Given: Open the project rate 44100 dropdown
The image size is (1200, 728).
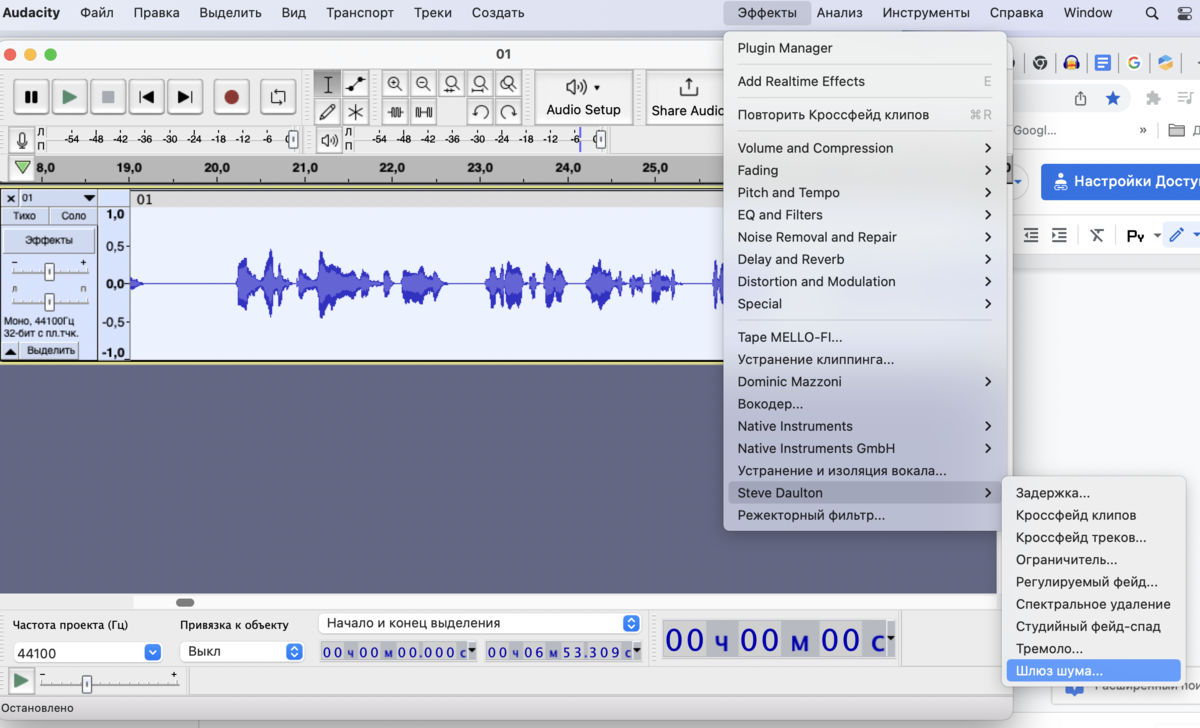Looking at the screenshot, I should [152, 652].
